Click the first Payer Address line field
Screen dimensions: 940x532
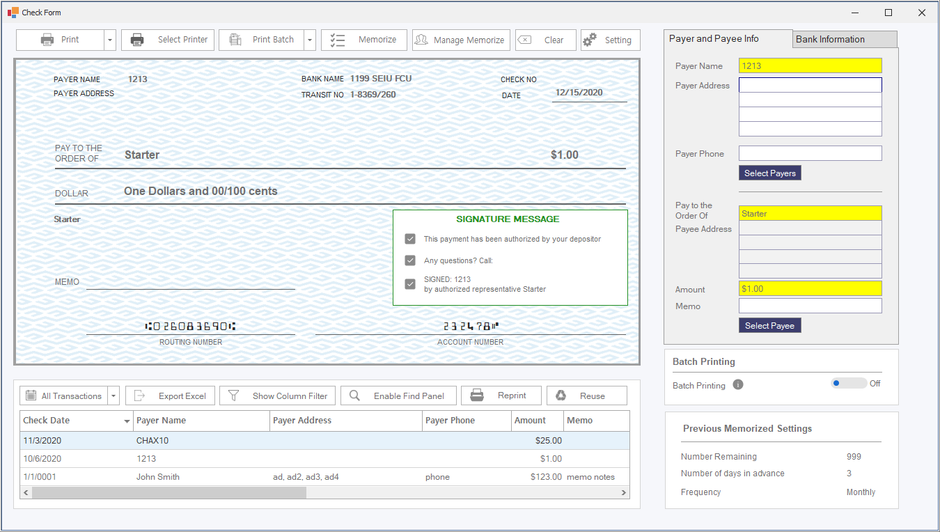(811, 85)
